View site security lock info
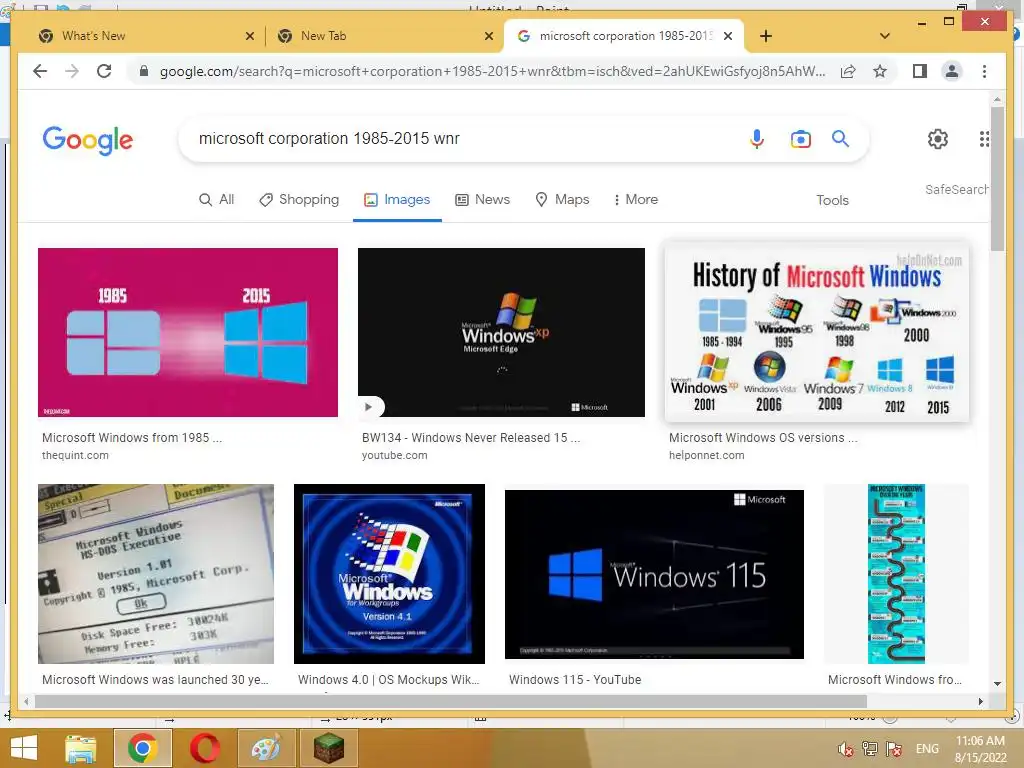The height and width of the screenshot is (768, 1024). point(144,71)
